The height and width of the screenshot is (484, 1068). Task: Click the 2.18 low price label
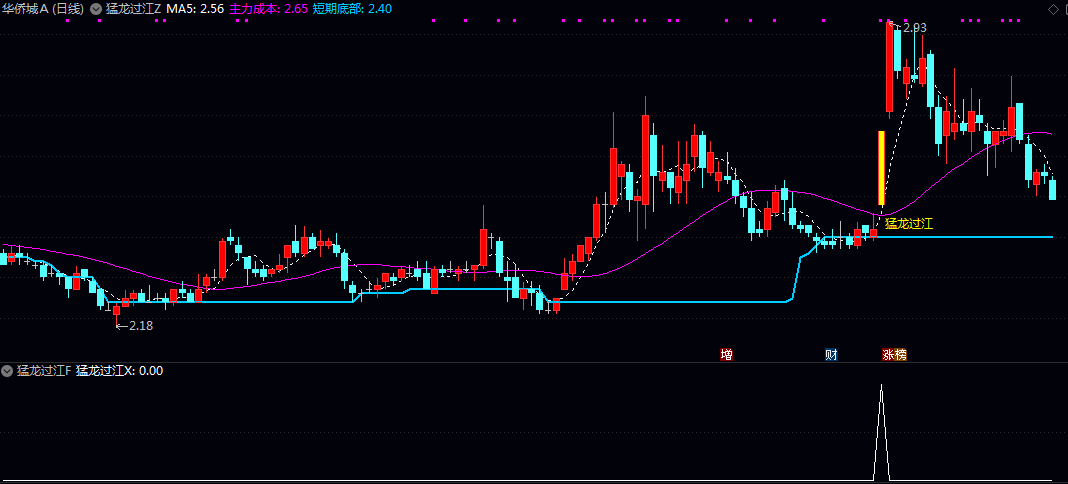[x=141, y=325]
